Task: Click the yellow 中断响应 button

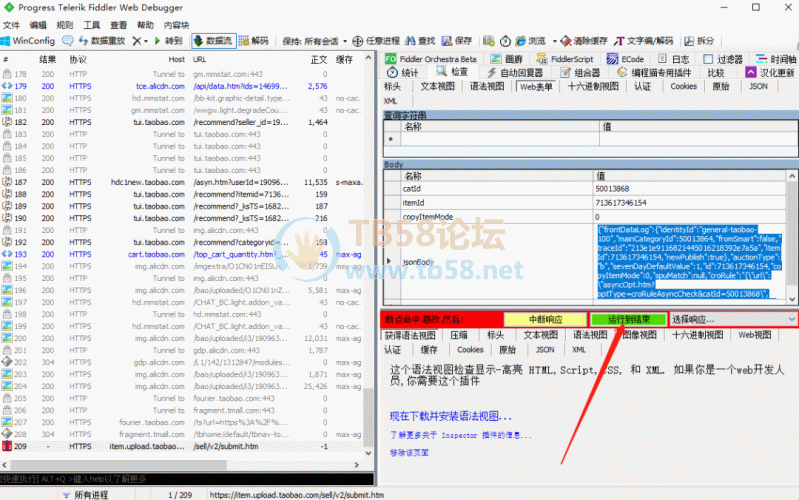Action: [545, 320]
